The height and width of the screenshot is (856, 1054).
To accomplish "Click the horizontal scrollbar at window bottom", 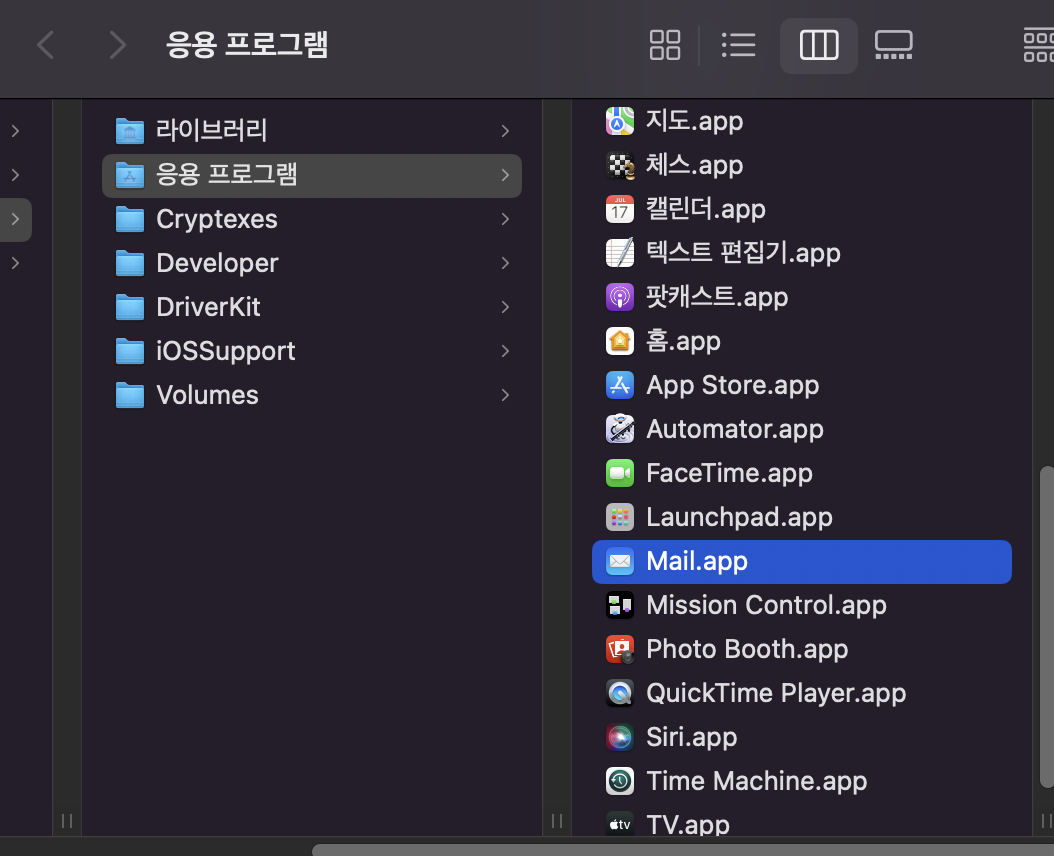I will pyautogui.click(x=682, y=850).
